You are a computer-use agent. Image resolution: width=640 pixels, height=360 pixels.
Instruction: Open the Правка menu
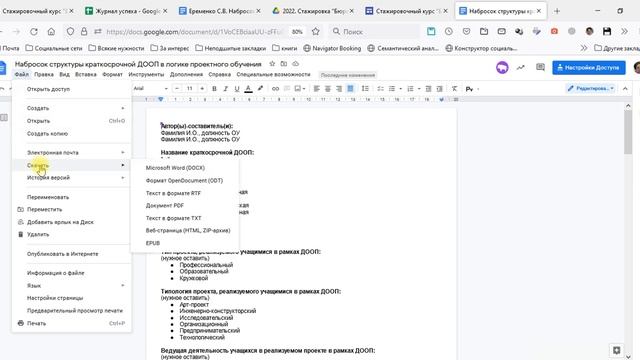tap(44, 75)
